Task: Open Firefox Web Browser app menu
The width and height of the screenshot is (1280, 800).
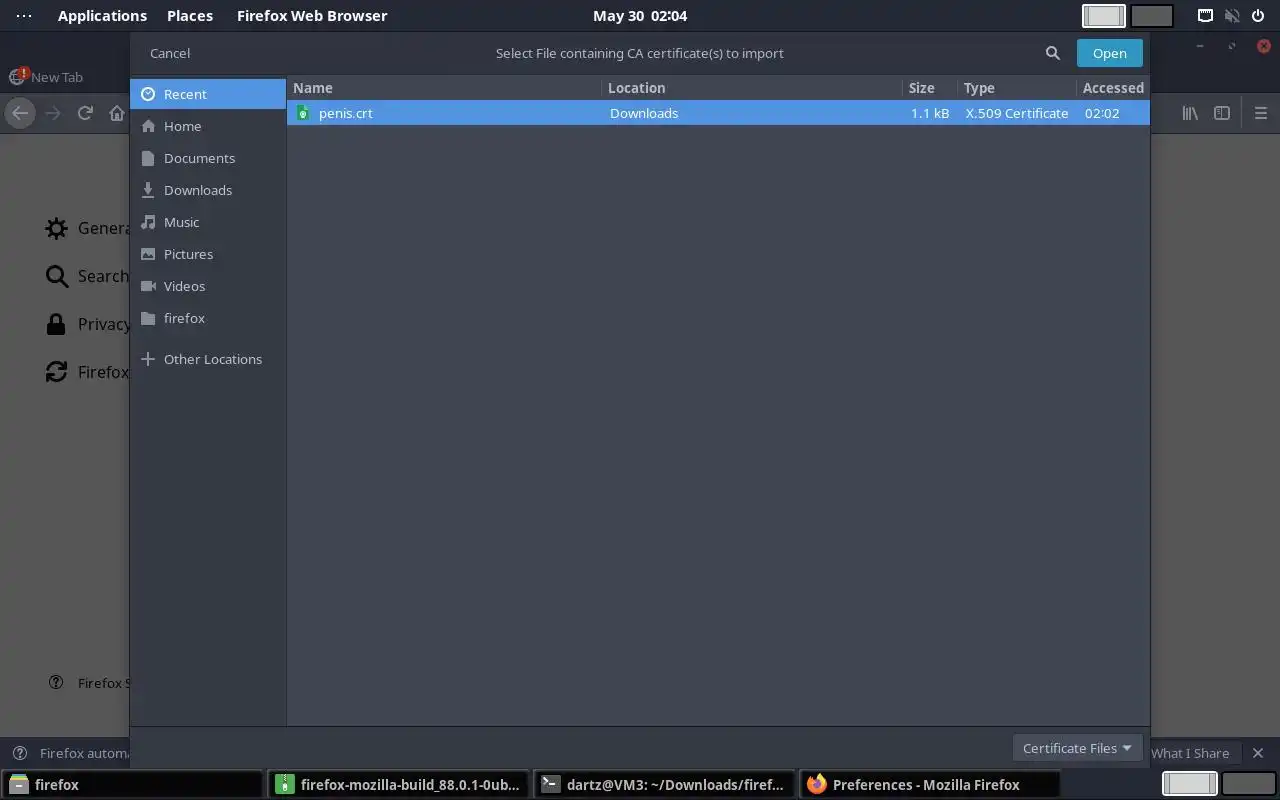Action: point(312,16)
